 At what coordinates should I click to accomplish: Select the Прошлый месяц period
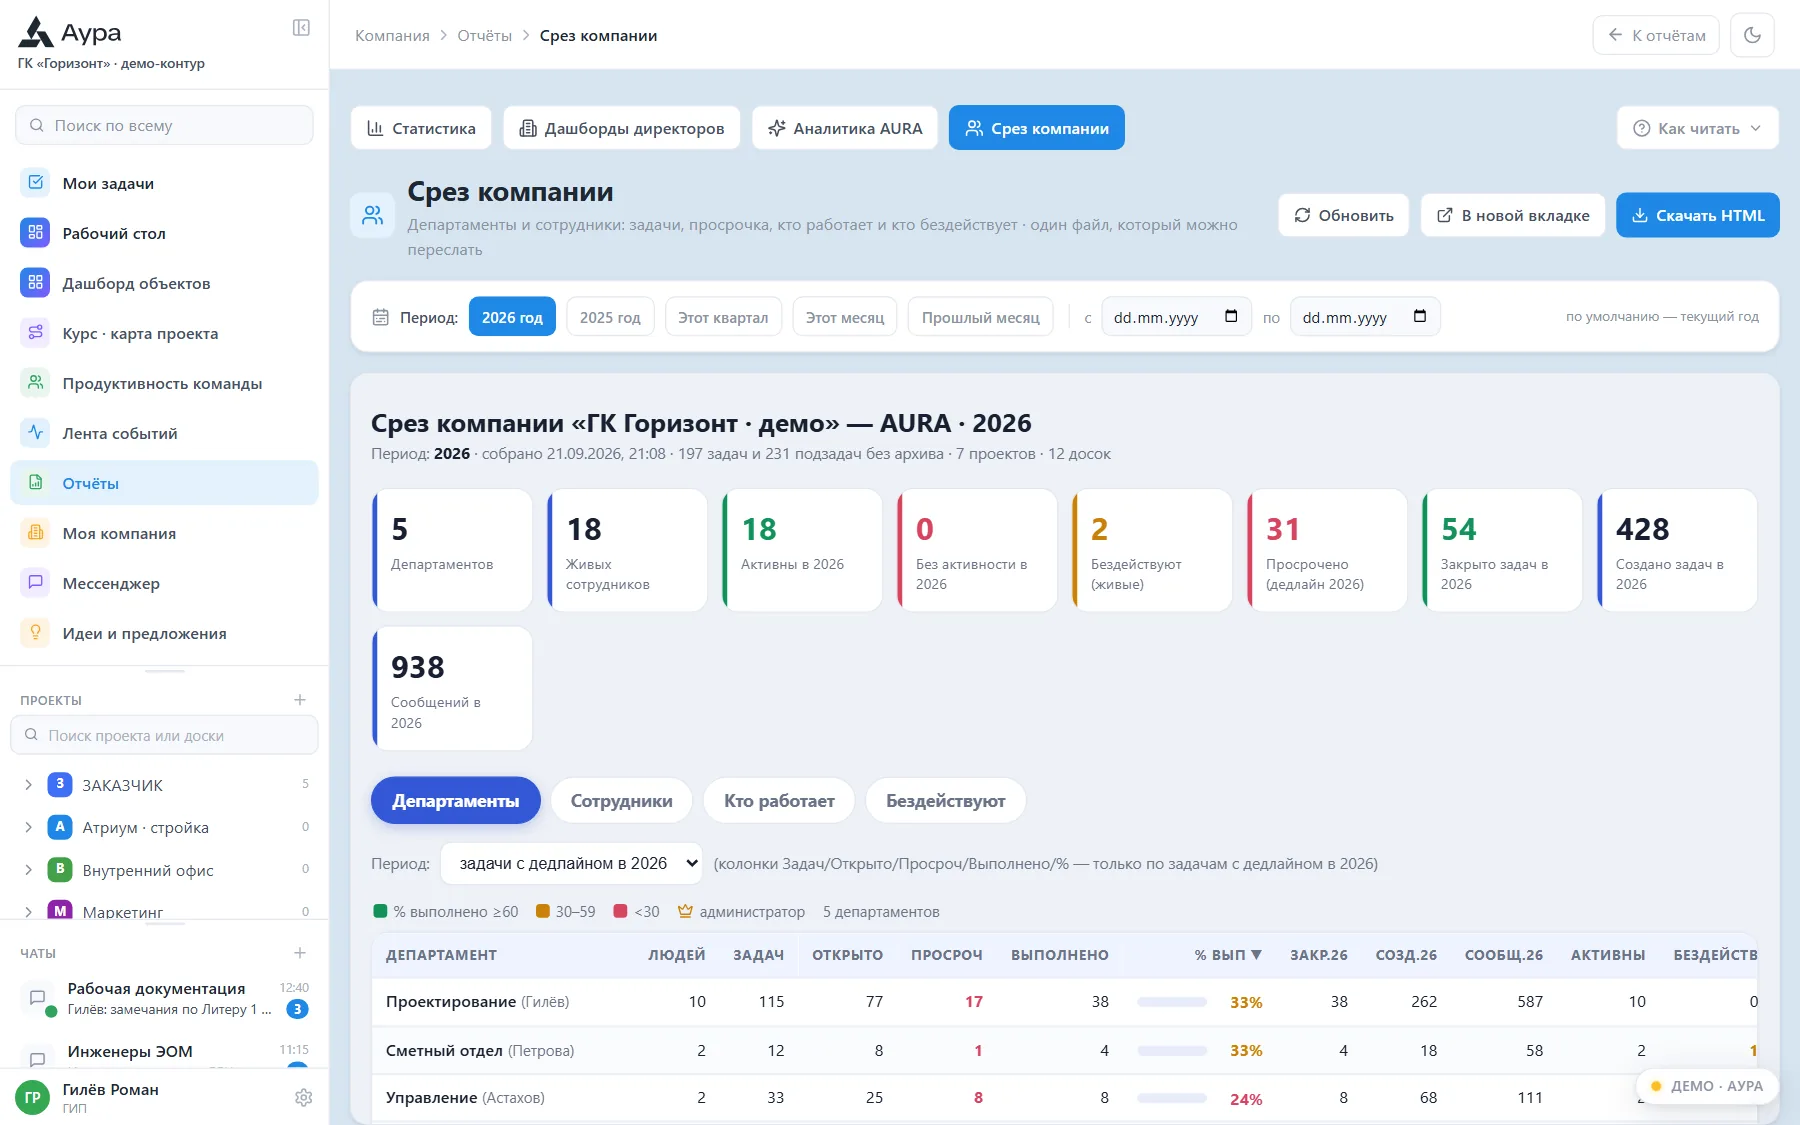[x=980, y=317]
